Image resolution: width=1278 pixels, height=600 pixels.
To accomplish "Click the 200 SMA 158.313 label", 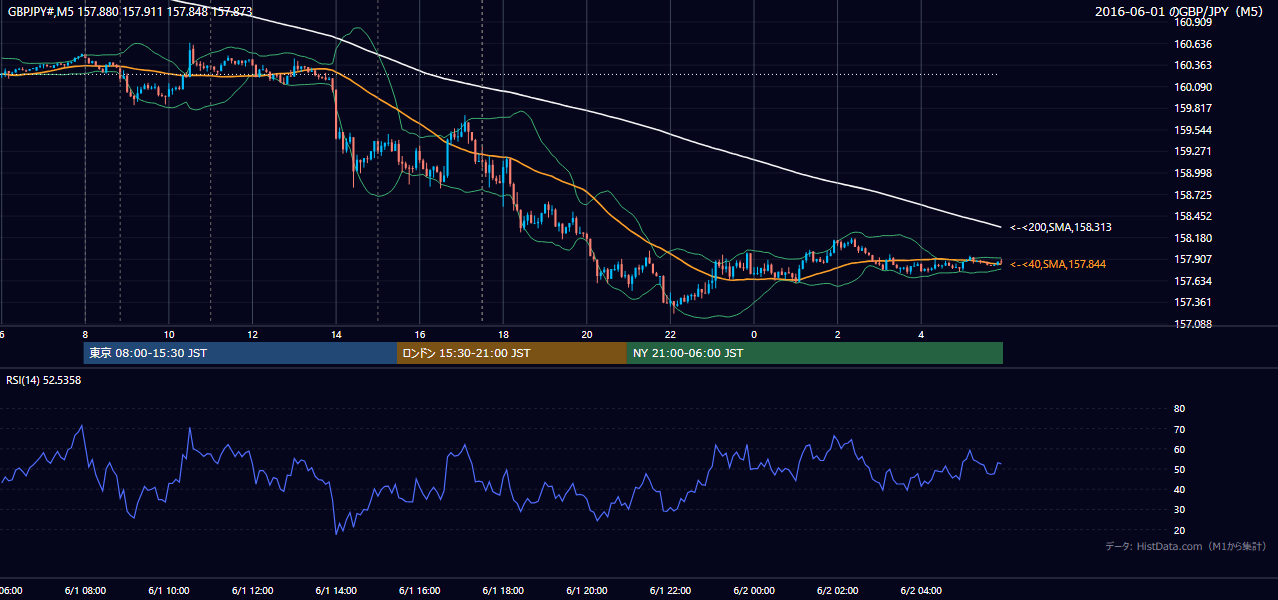I will (x=1061, y=228).
